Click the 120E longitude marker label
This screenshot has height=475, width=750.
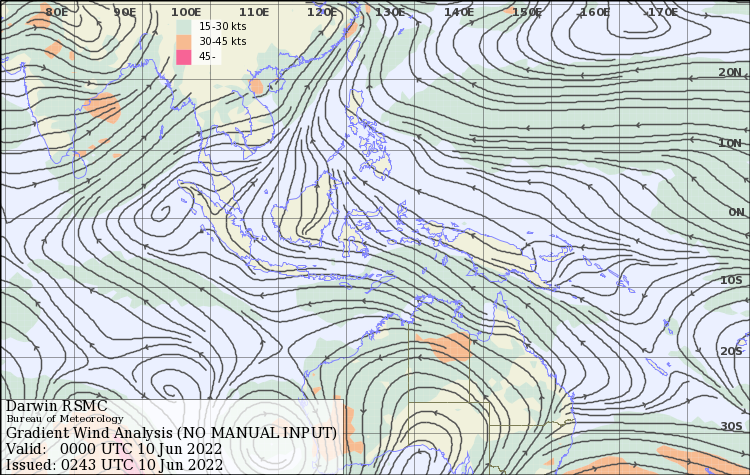[322, 12]
